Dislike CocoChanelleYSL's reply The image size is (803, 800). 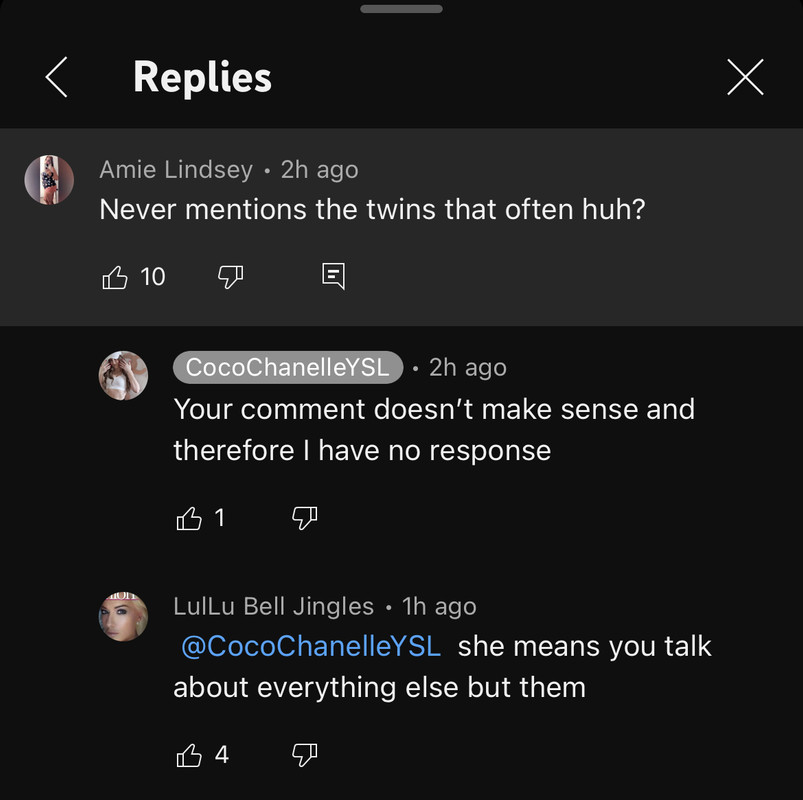pos(304,518)
